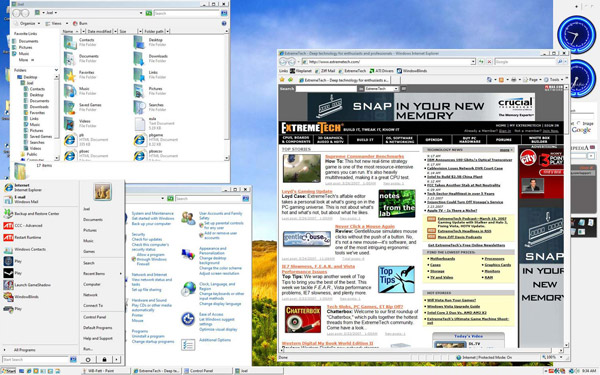Open Ease of Access icon in Control Panel

point(188,319)
